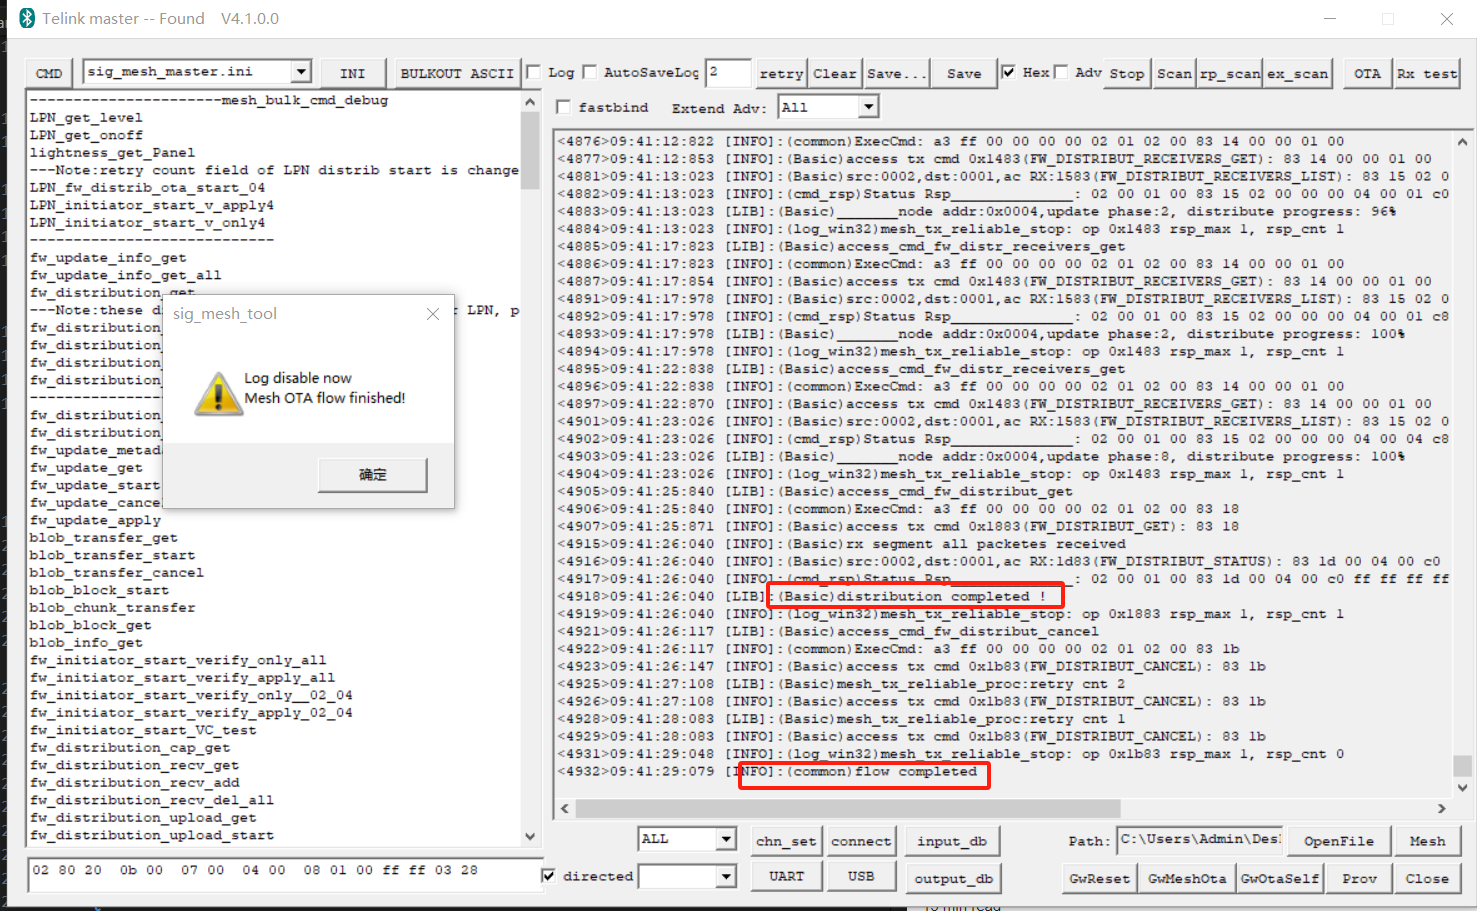The height and width of the screenshot is (911, 1477).
Task: Click the Save button
Action: [964, 73]
